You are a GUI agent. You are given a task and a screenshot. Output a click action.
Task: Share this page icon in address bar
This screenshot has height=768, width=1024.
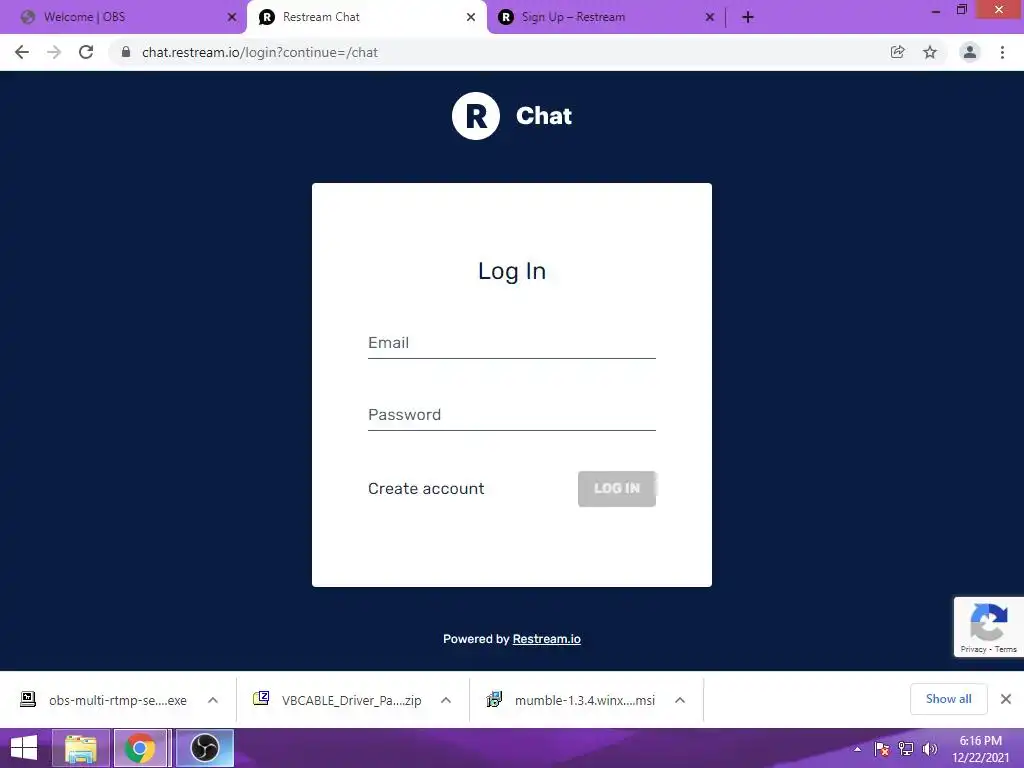pyautogui.click(x=898, y=52)
